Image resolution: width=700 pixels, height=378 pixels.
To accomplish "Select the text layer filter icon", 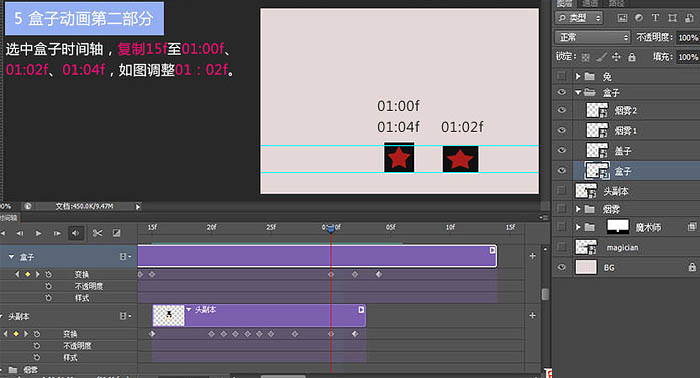I will pos(655,18).
